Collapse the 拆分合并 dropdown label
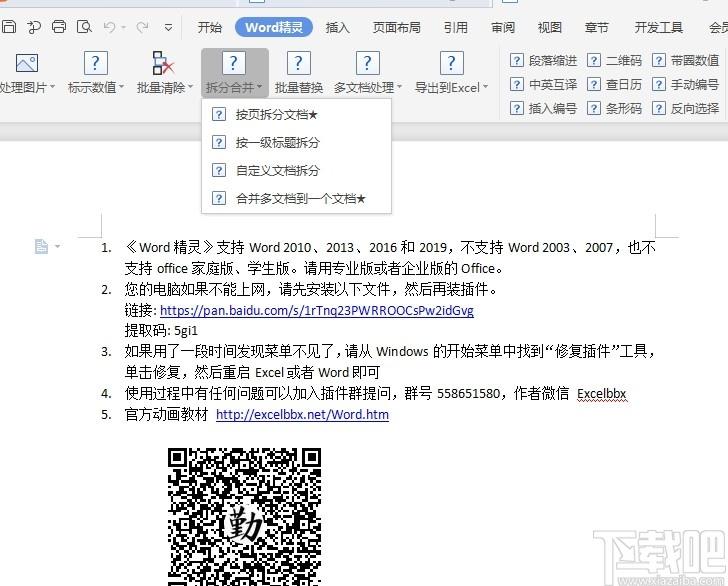This screenshot has height=586, width=728. coord(234,87)
